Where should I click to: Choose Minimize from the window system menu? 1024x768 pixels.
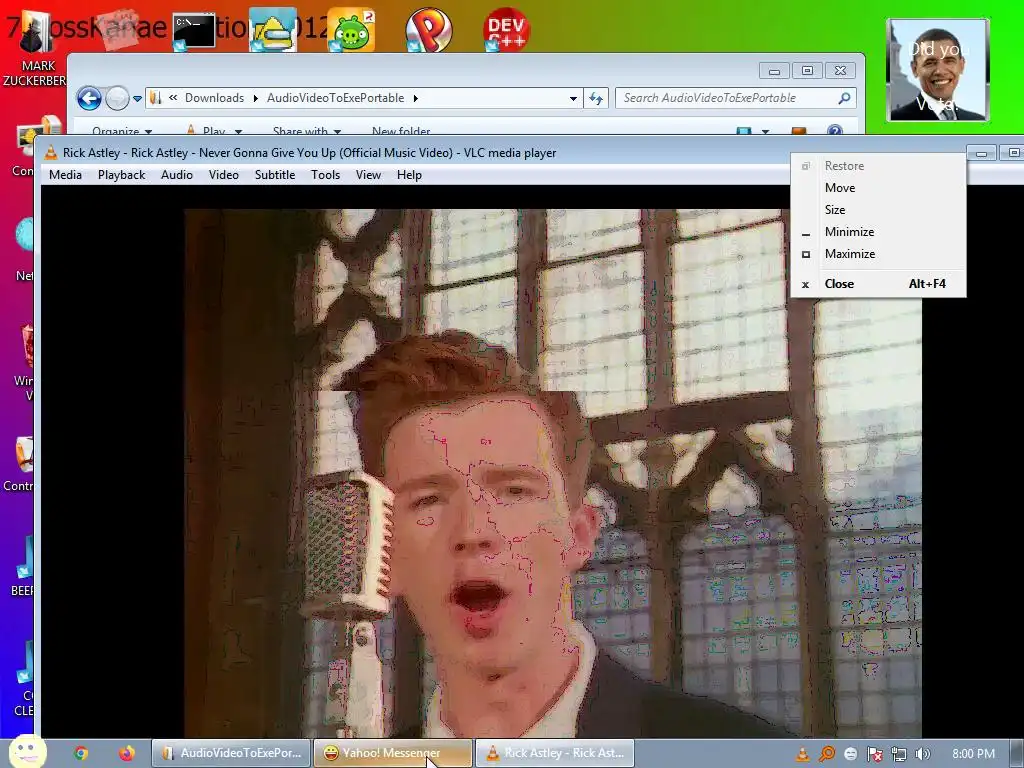(x=878, y=232)
